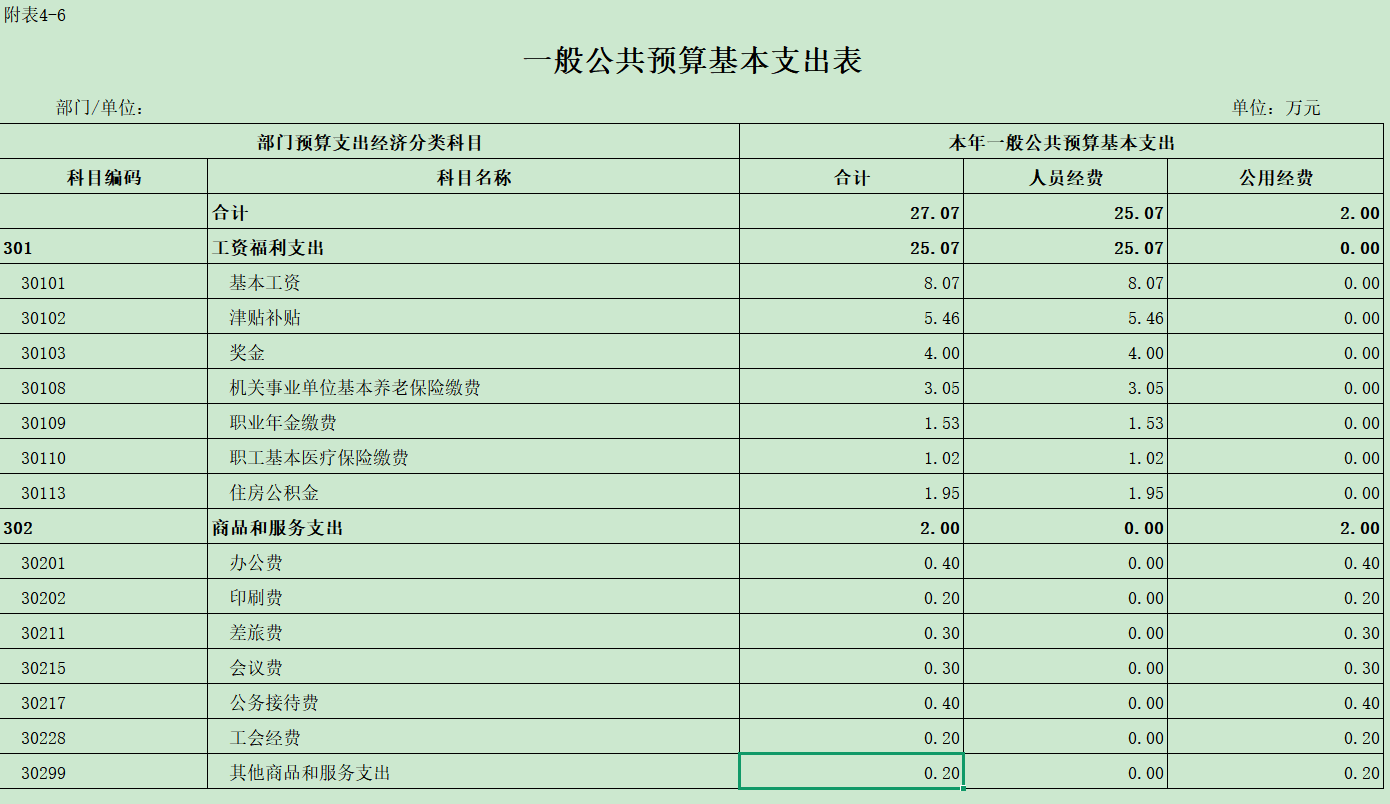Click the code cell 302
The image size is (1390, 804).
coord(104,527)
